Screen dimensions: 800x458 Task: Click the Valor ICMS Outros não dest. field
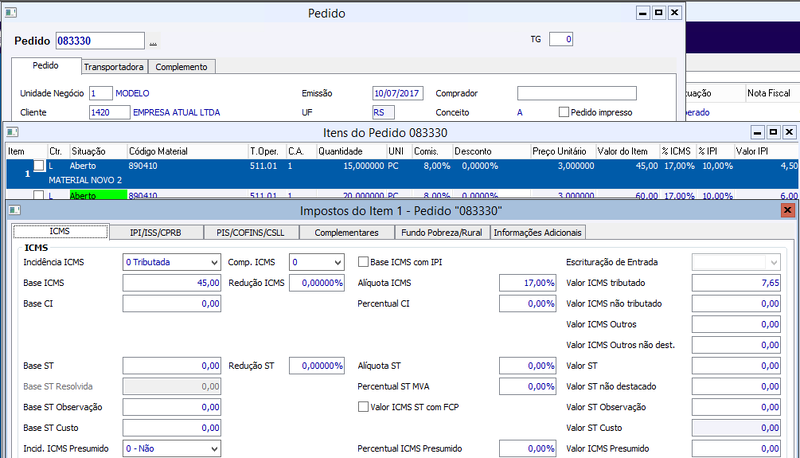point(736,345)
